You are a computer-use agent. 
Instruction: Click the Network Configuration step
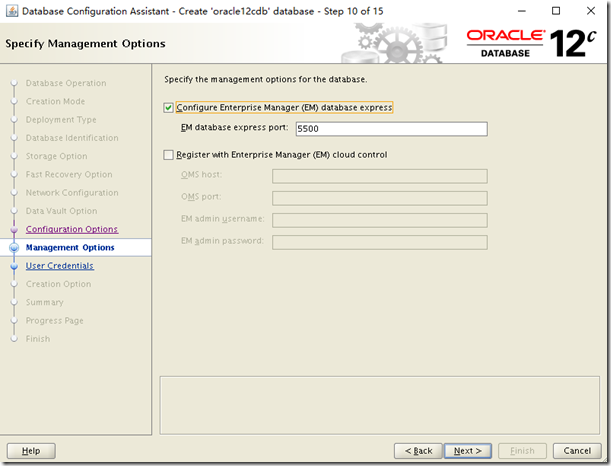point(72,193)
